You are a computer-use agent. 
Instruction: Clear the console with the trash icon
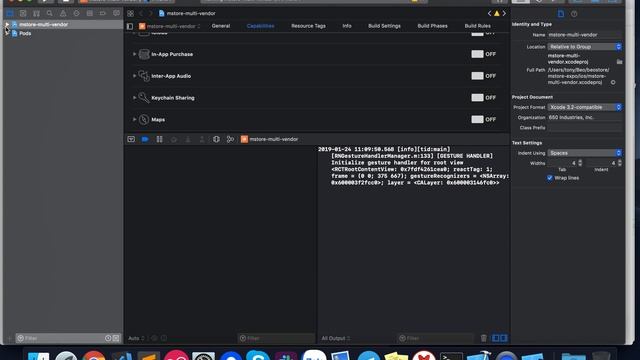(484, 338)
